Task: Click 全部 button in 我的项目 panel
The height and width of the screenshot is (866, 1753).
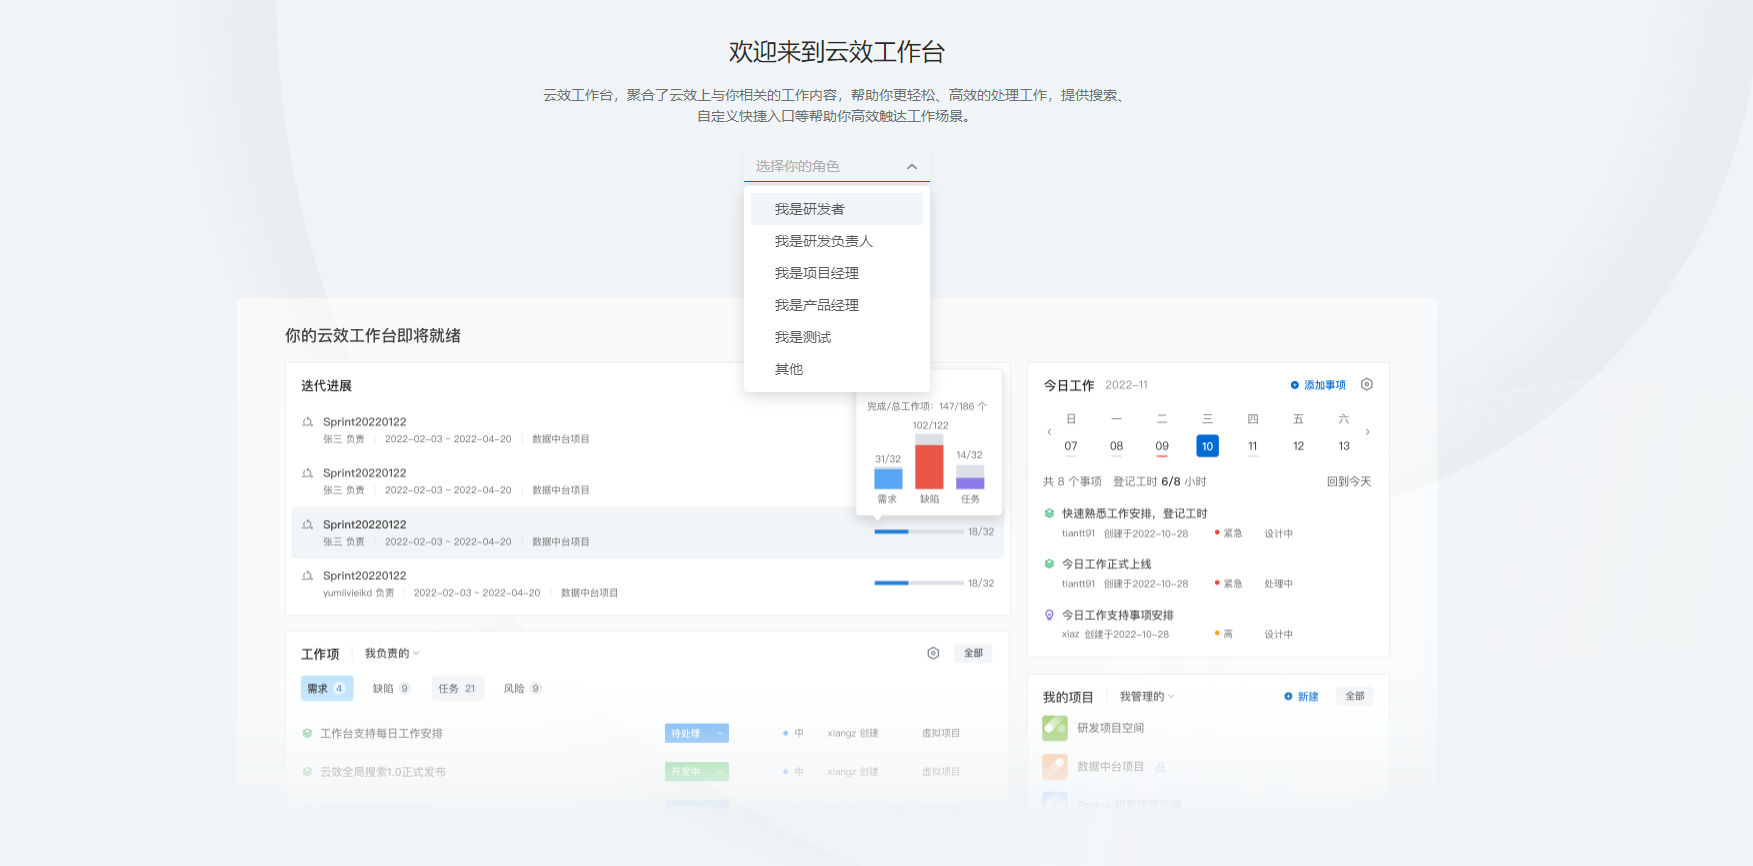Action: tap(1355, 696)
